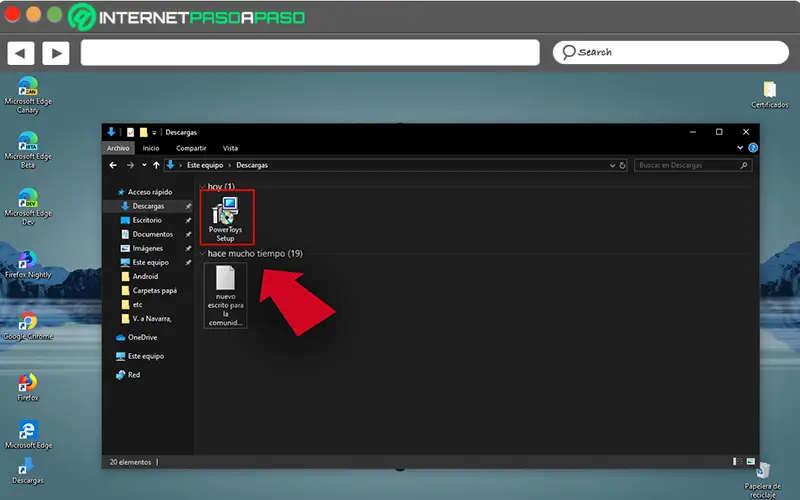Open the address bar history dropdown
This screenshot has height=500, width=800.
612,165
